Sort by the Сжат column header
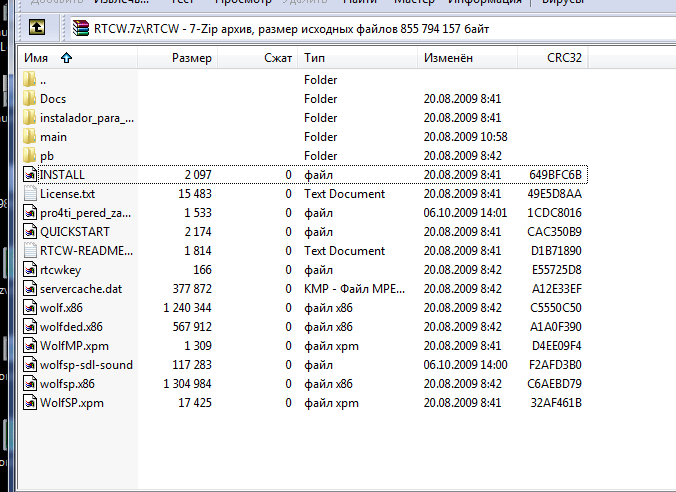 tap(257, 58)
